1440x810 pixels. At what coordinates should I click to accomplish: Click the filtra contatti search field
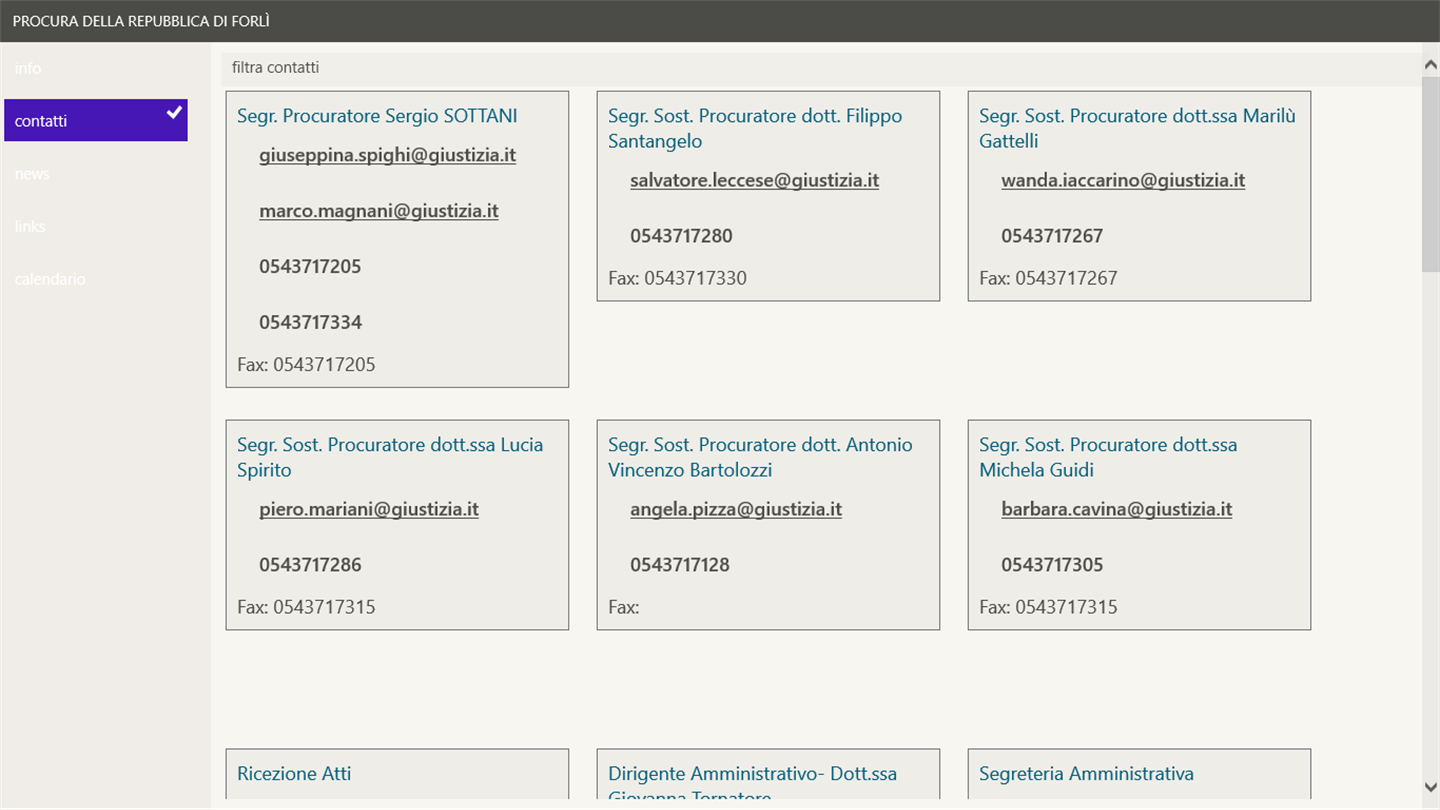[x=820, y=68]
